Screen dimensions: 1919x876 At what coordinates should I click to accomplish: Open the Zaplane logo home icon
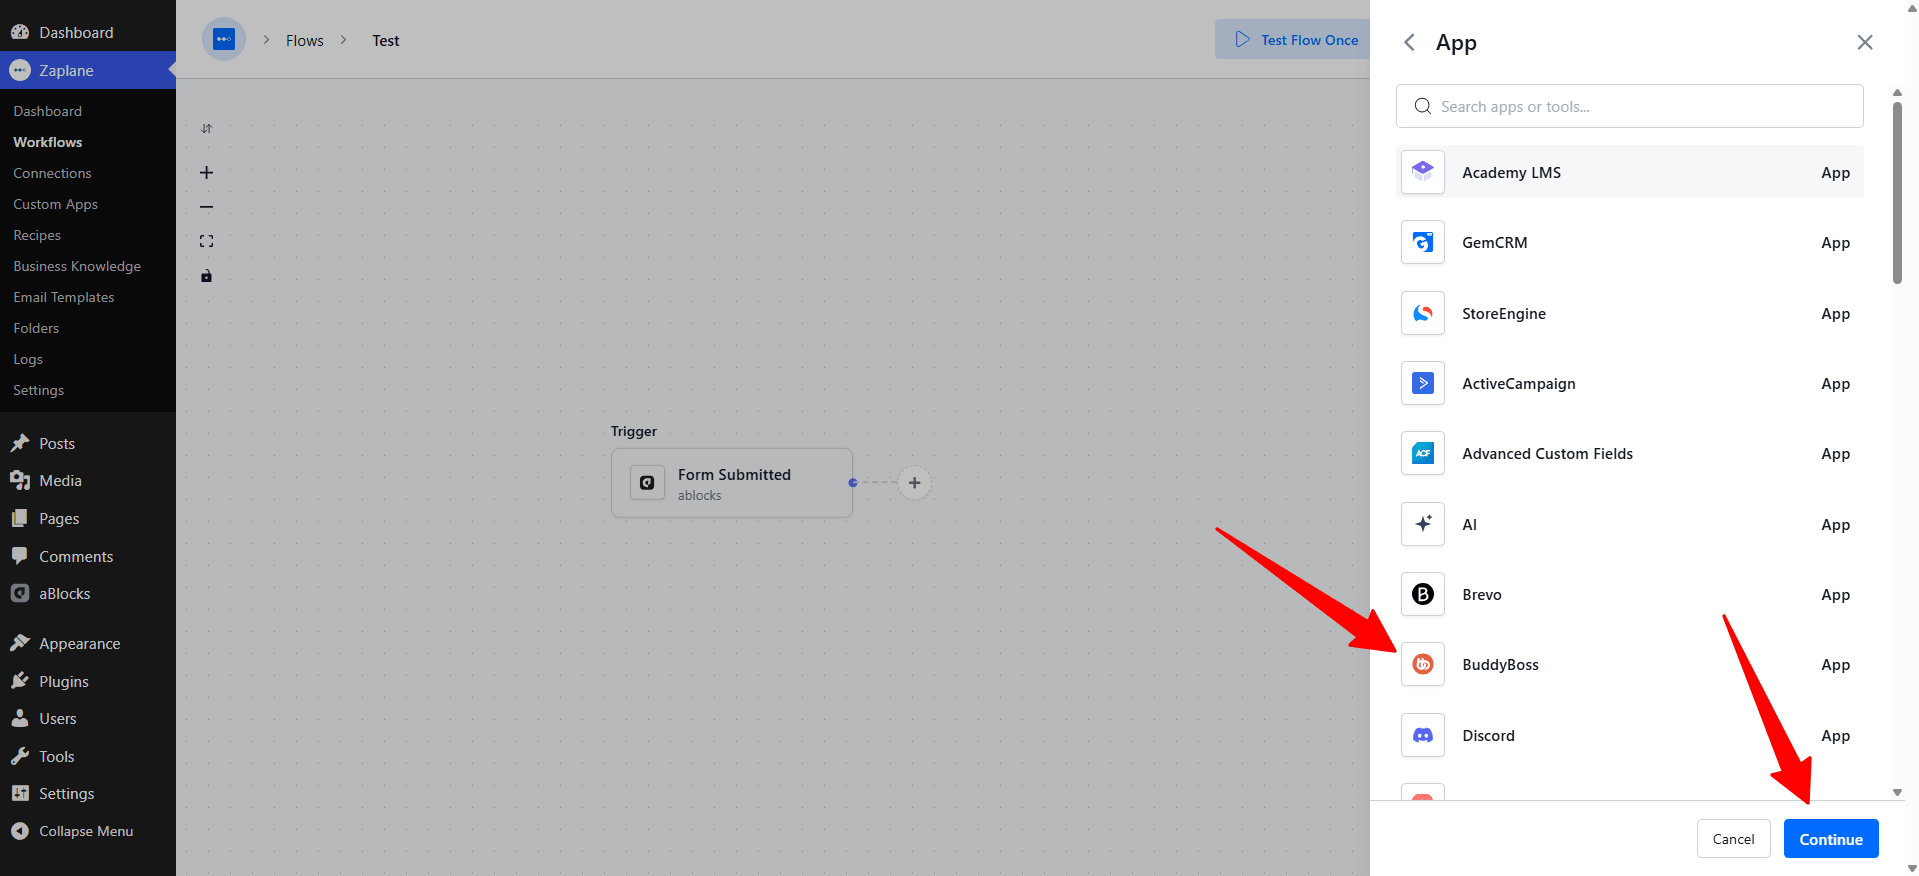pyautogui.click(x=224, y=40)
